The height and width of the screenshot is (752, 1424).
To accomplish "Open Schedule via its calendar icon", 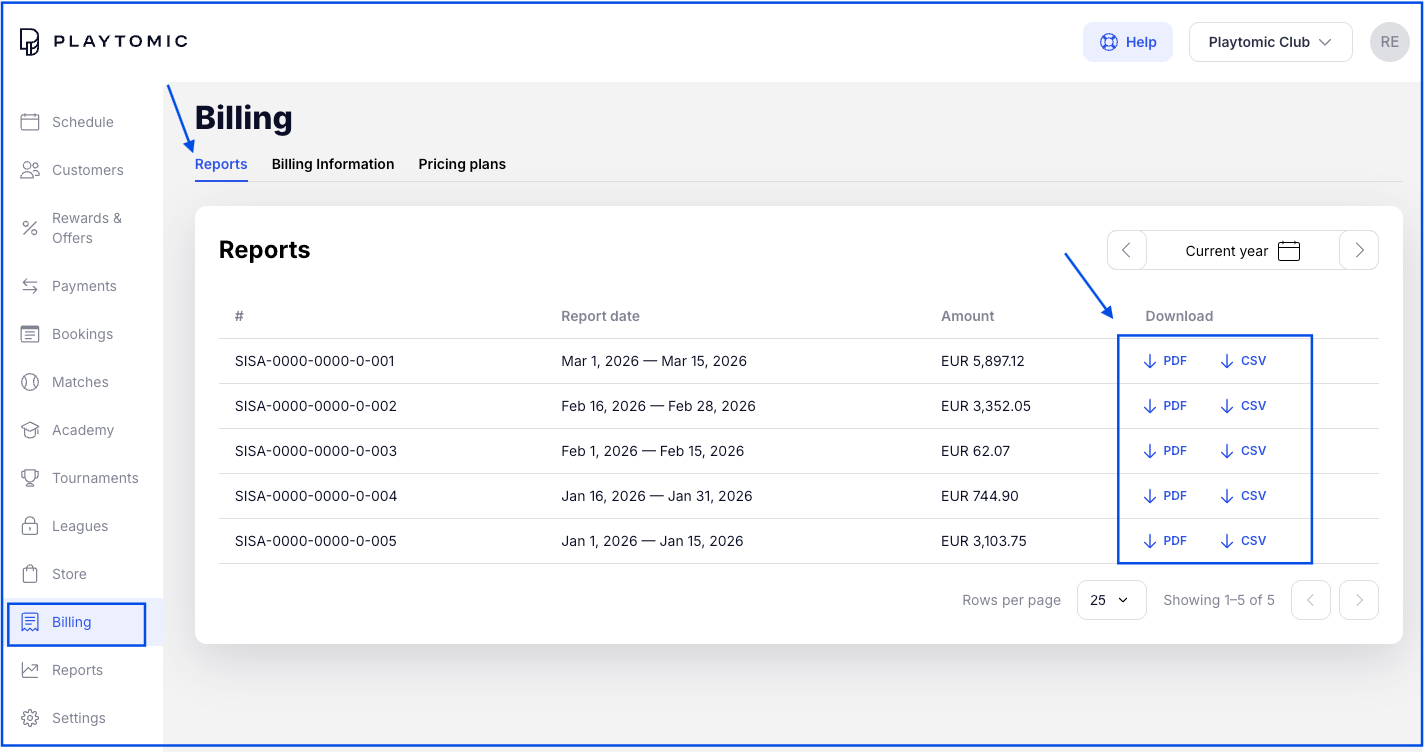I will 30,122.
